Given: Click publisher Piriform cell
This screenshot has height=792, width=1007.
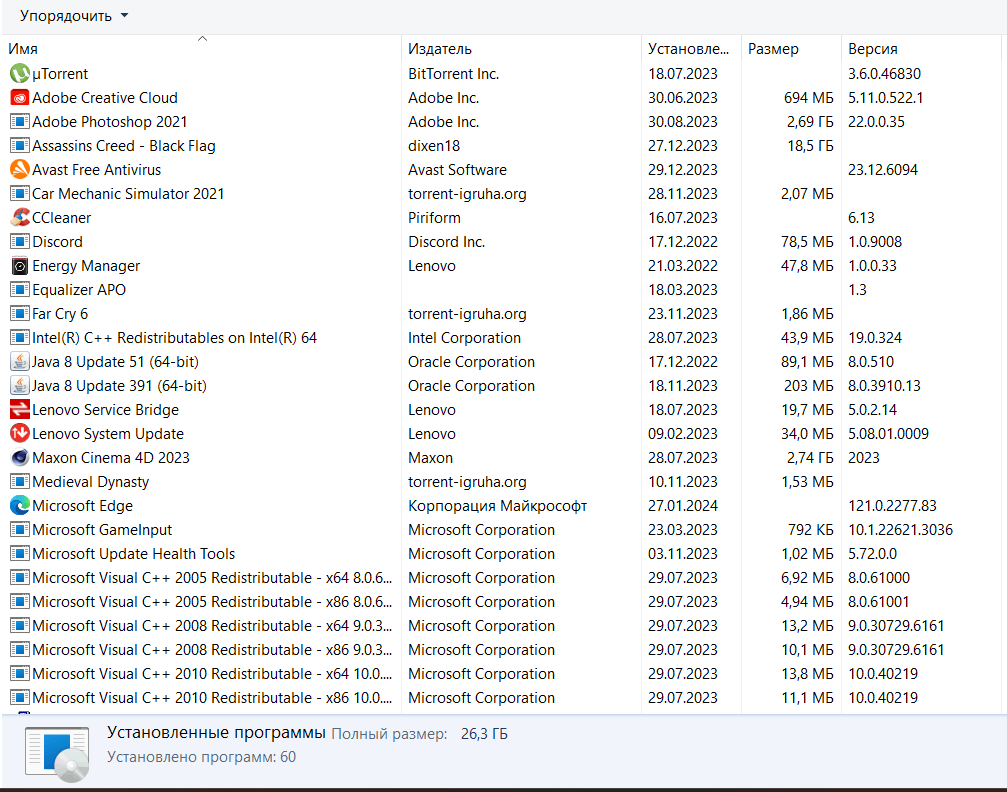Looking at the screenshot, I should pos(434,218).
